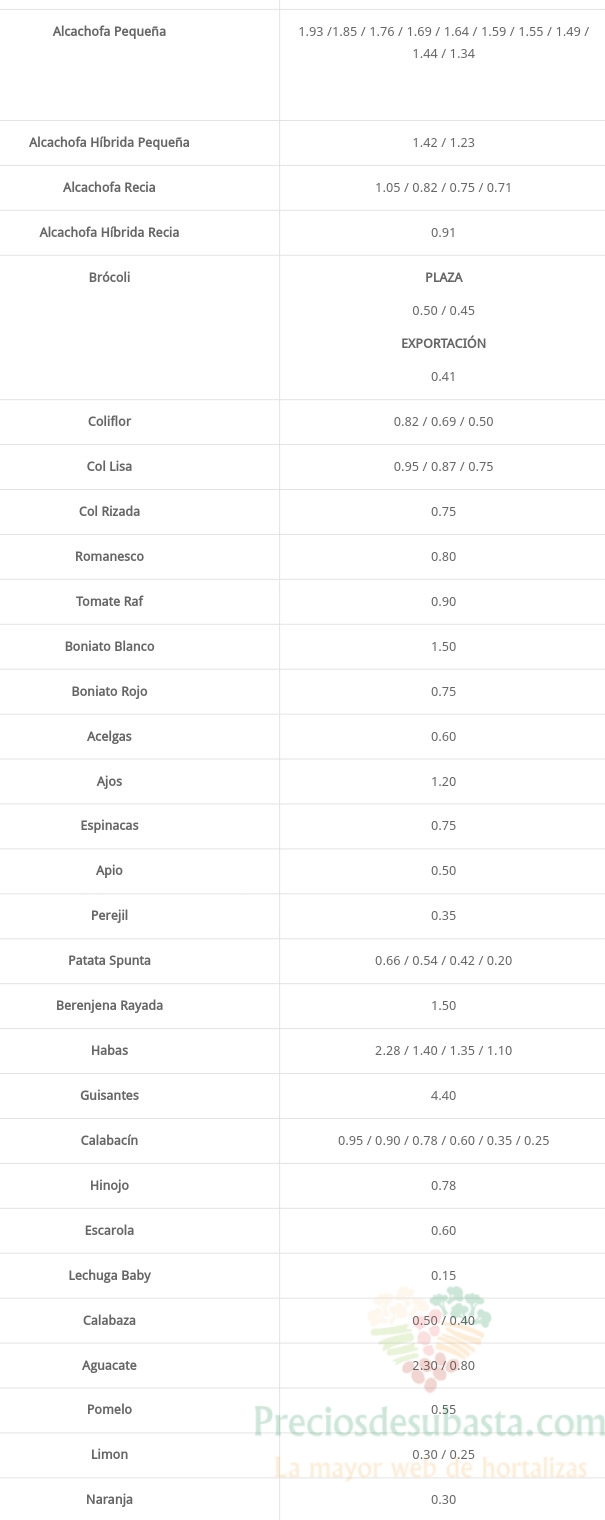Select the Habas price list
Image resolution: width=605 pixels, height=1520 pixels.
pyautogui.click(x=443, y=1050)
